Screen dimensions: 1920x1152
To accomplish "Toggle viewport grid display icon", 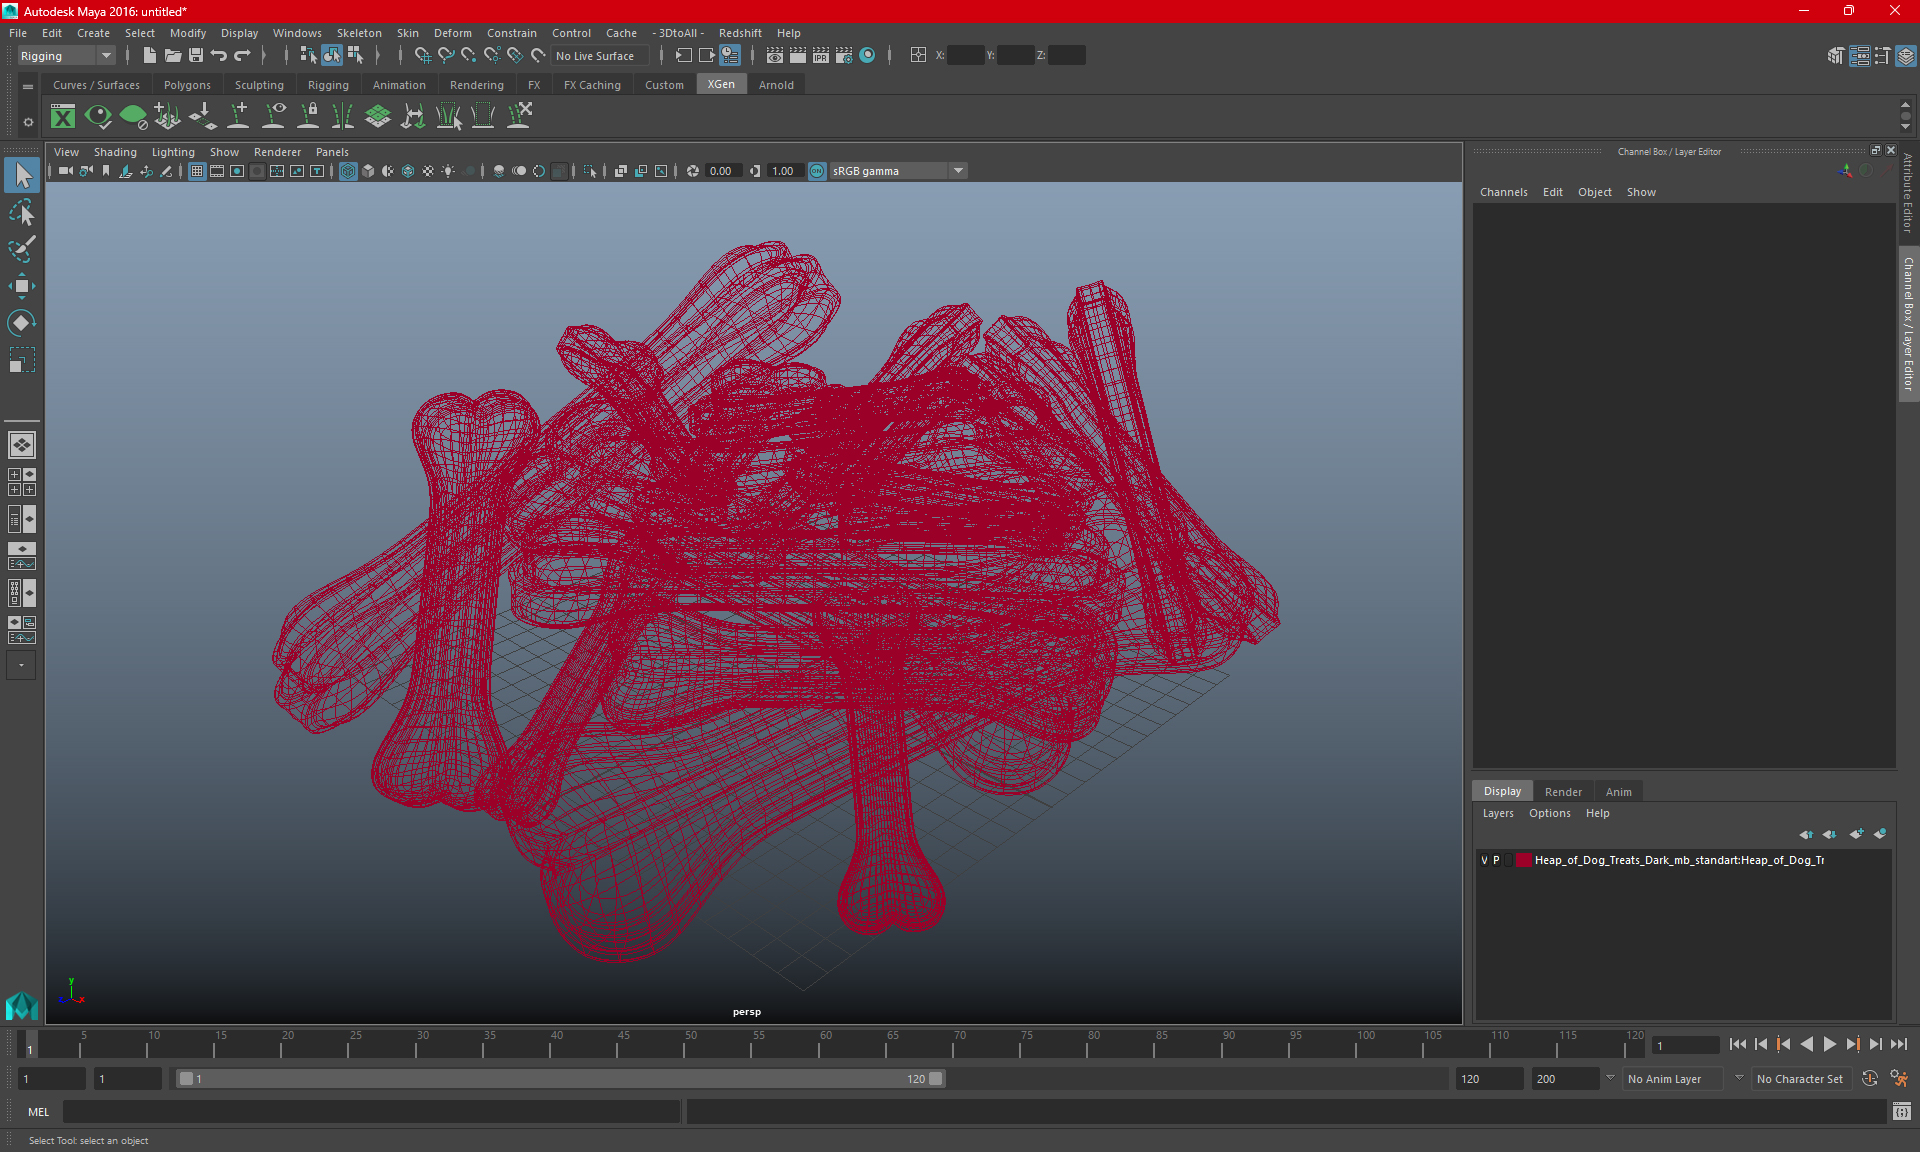I will pos(197,171).
